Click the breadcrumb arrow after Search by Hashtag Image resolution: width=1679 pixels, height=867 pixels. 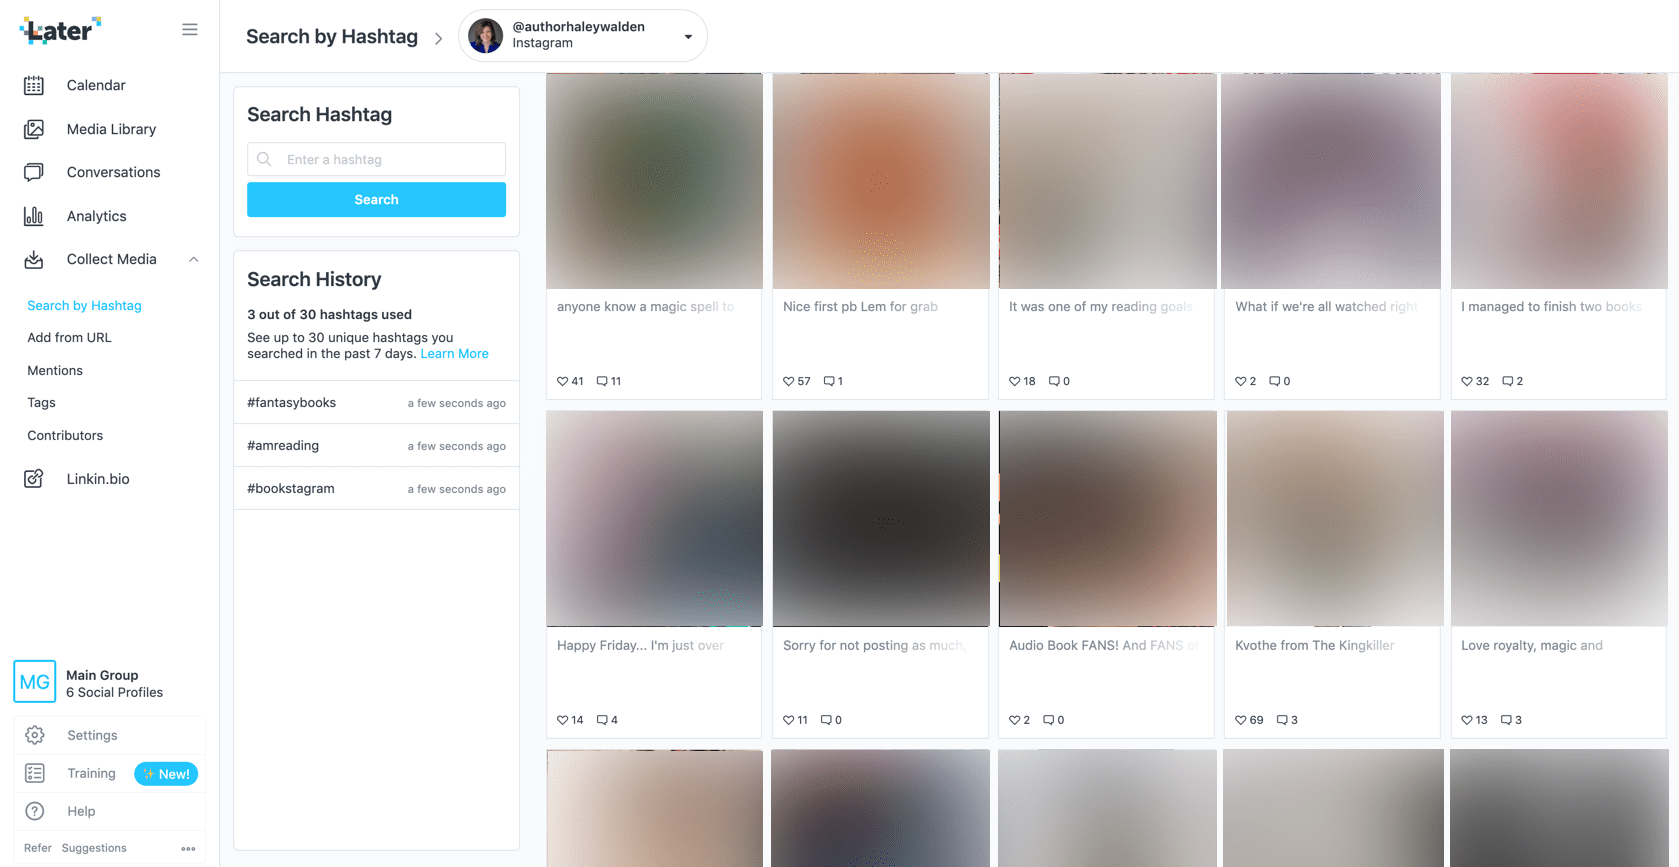438,38
